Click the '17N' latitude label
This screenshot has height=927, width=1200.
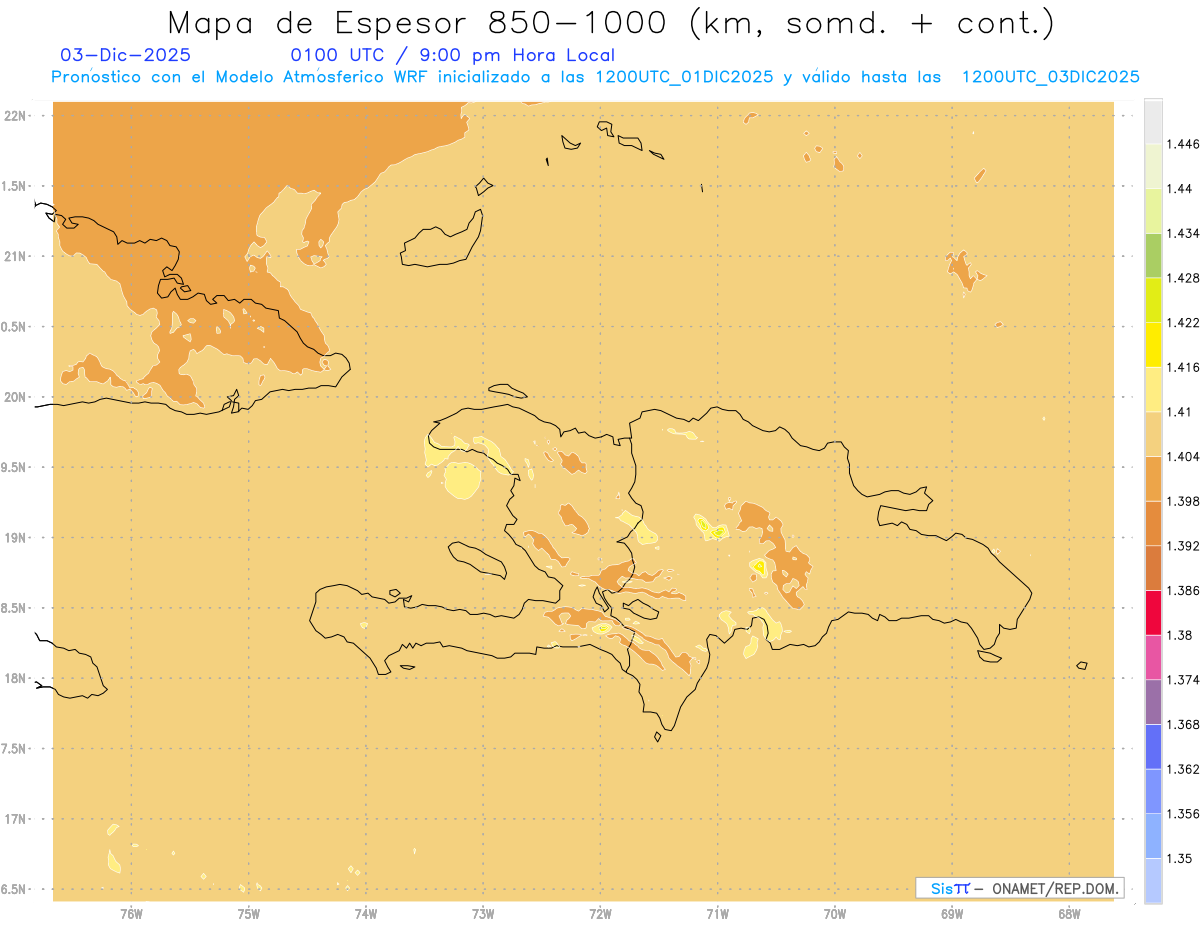[16, 819]
